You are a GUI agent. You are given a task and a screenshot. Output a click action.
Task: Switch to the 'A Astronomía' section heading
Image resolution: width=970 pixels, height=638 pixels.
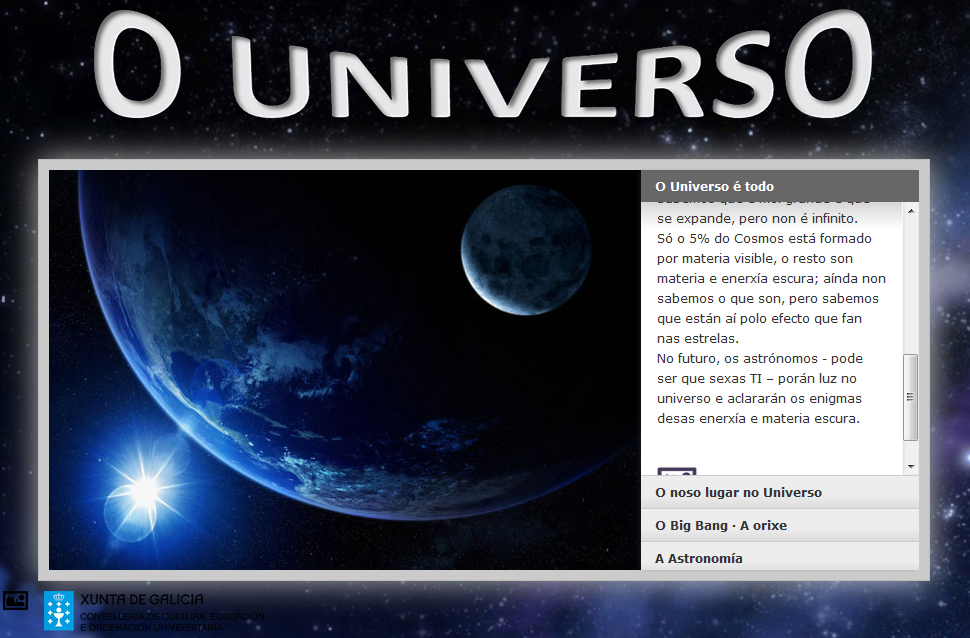[x=779, y=557]
